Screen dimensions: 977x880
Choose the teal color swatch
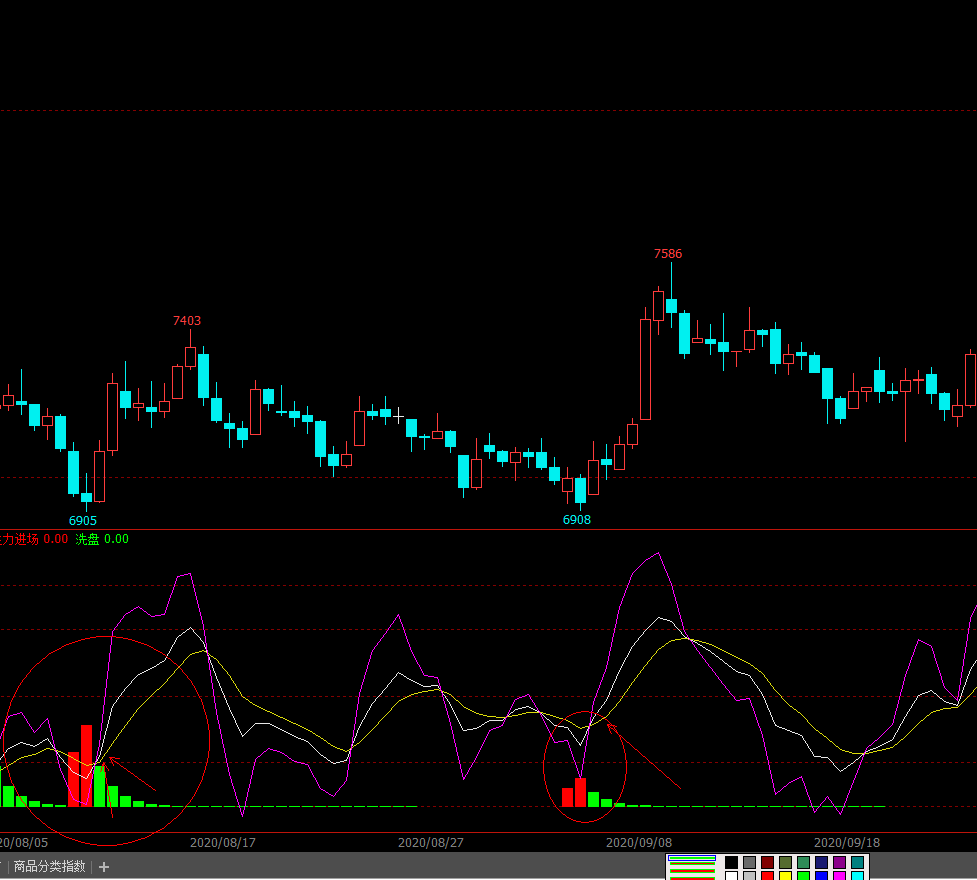[x=858, y=862]
